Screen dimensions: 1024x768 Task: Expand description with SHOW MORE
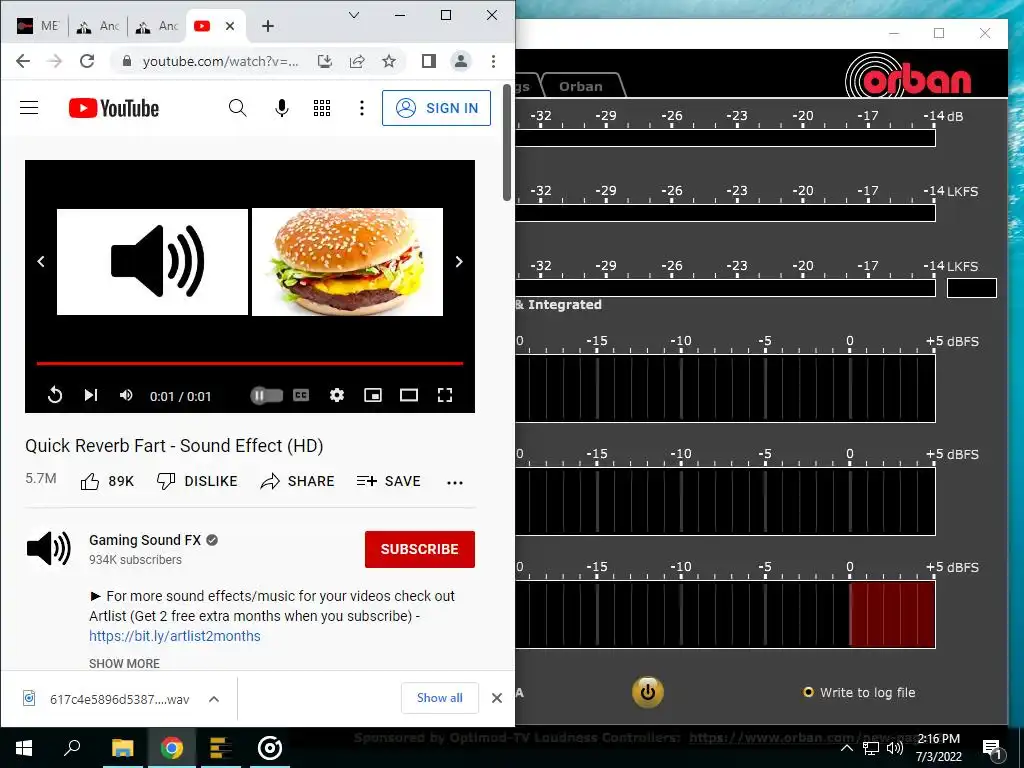pos(124,664)
